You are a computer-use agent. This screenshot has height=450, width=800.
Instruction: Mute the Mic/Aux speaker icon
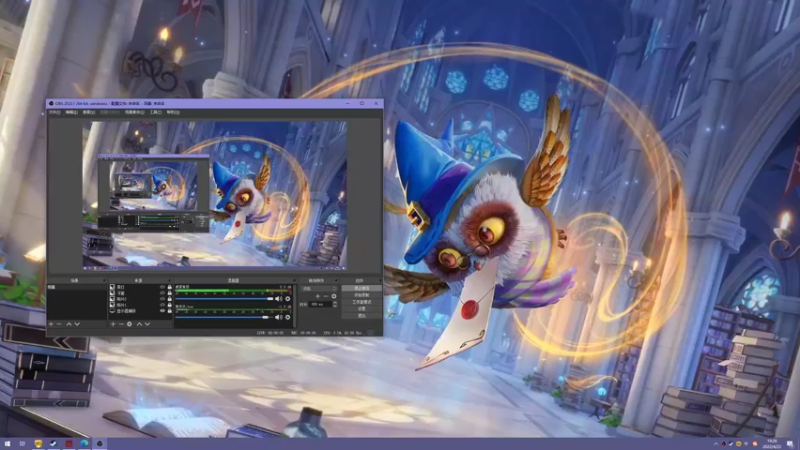tap(279, 317)
